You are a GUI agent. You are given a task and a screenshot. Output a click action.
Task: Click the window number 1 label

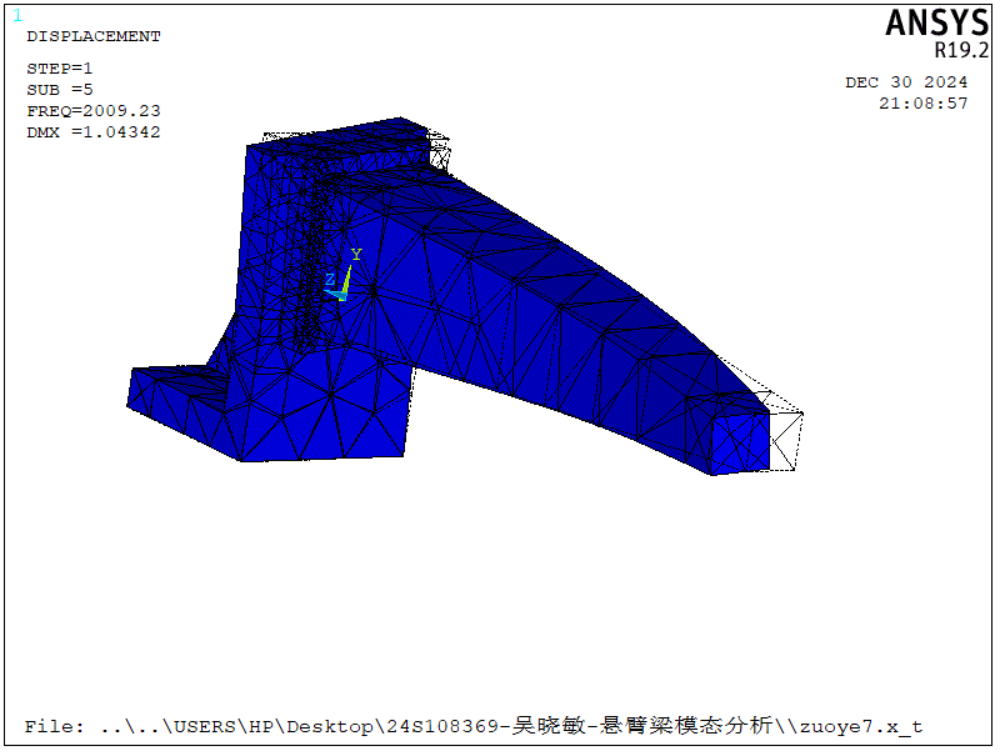pos(17,15)
